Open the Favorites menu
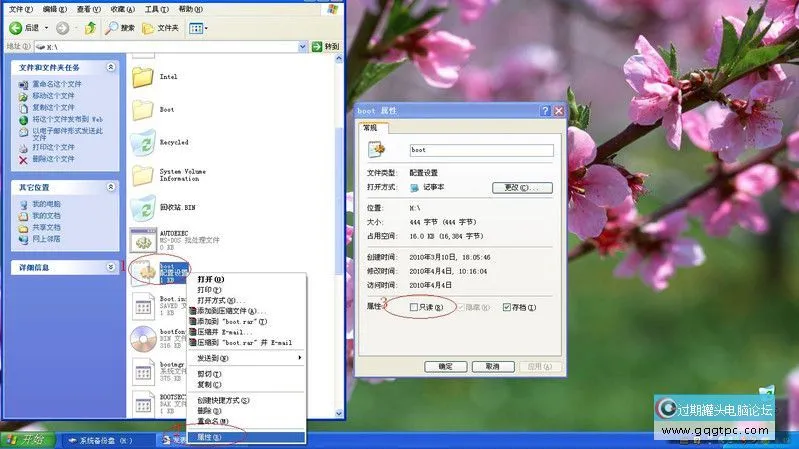The width and height of the screenshot is (799, 449). pyautogui.click(x=123, y=9)
